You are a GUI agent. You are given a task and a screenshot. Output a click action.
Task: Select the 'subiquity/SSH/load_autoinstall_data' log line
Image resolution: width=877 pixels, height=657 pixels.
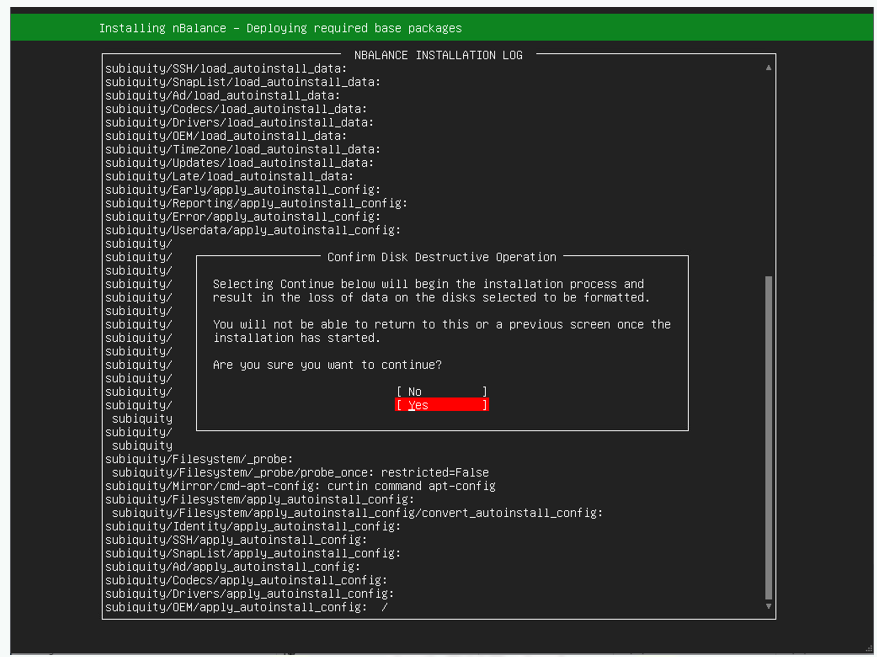pyautogui.click(x=225, y=68)
